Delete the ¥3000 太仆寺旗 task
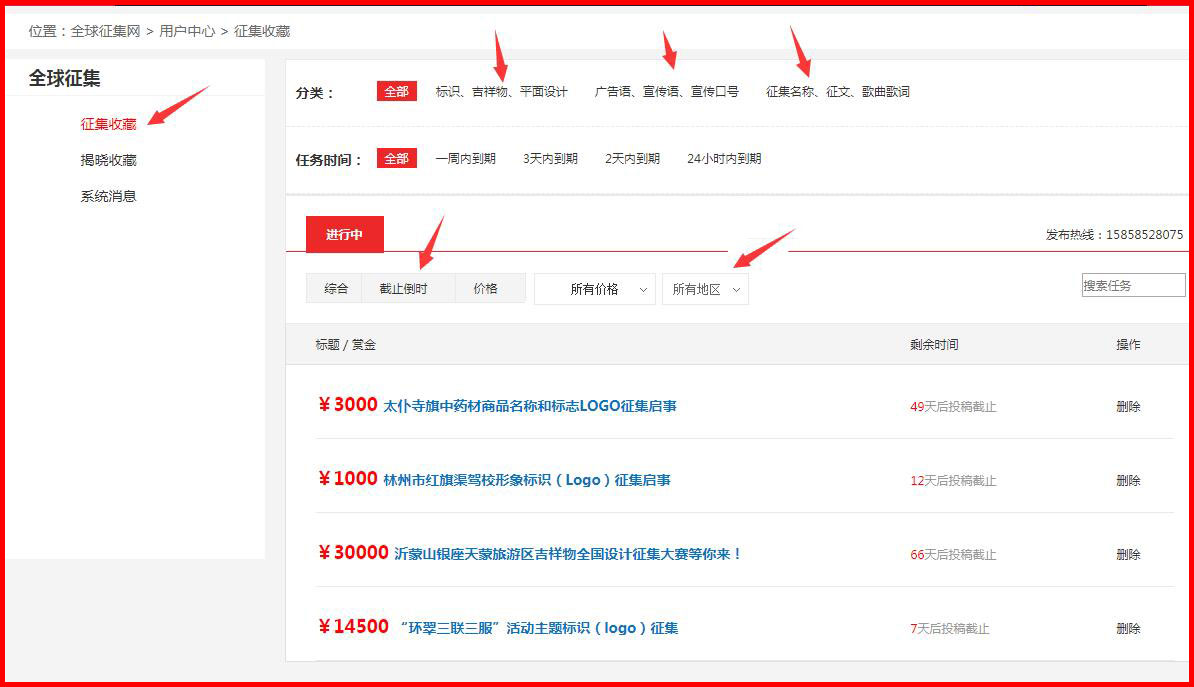This screenshot has width=1194, height=687. coord(1128,407)
